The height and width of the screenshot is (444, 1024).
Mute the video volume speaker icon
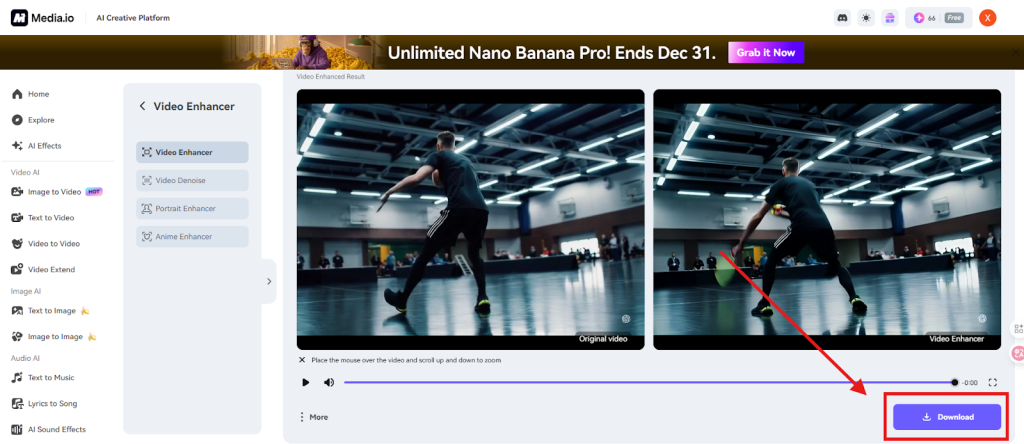pyautogui.click(x=329, y=382)
